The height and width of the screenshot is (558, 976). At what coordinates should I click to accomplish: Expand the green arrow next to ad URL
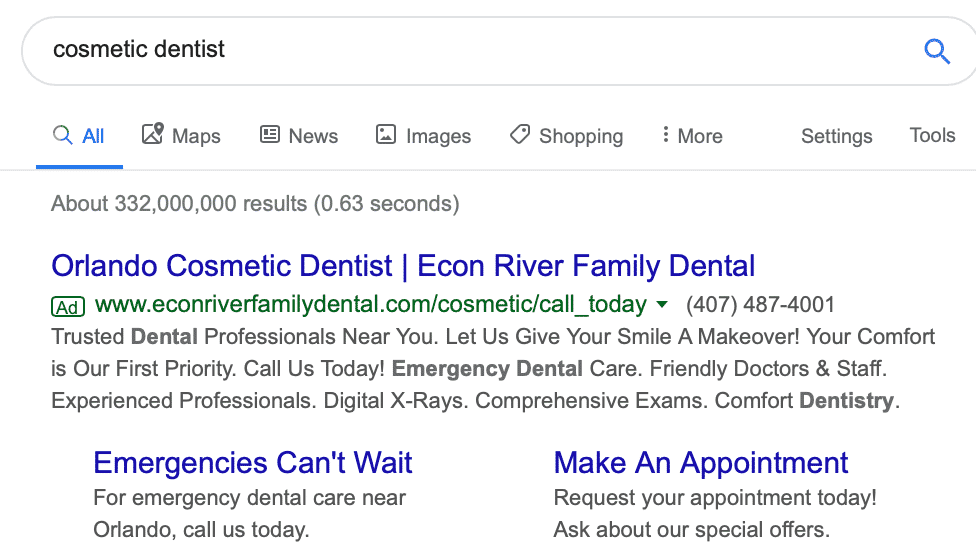coord(662,305)
